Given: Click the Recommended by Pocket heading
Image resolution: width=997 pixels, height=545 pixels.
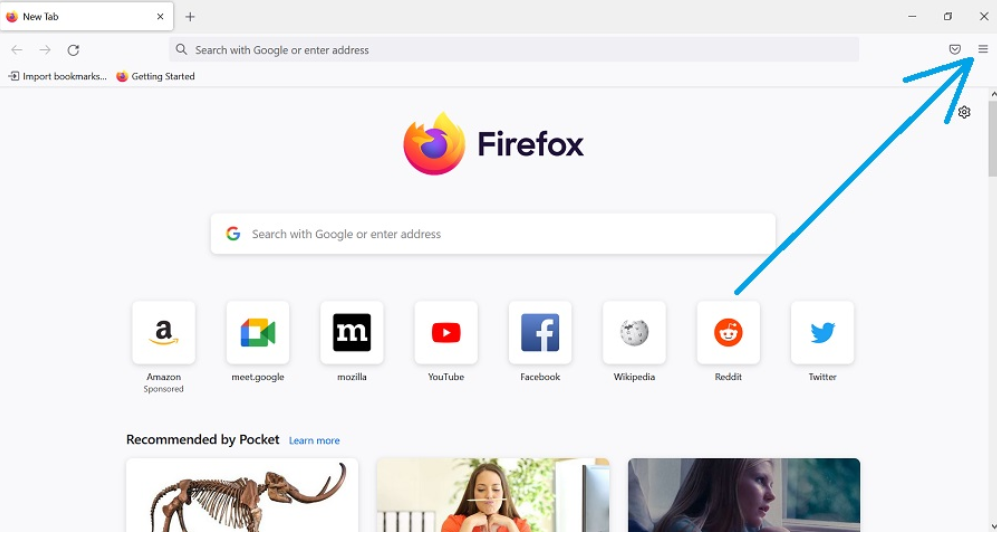Looking at the screenshot, I should (202, 439).
